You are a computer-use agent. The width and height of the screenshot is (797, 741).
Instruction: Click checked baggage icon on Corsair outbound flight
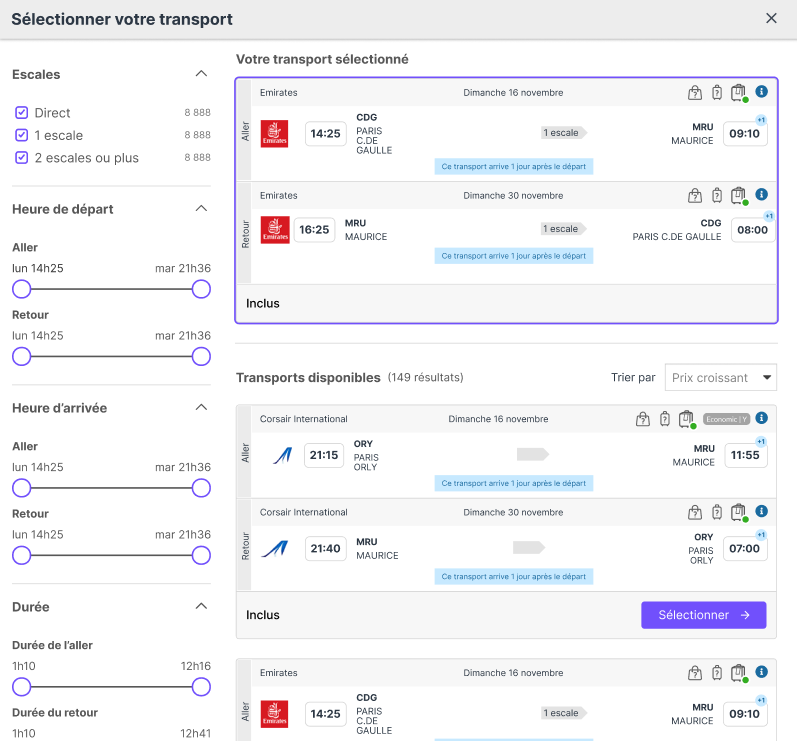[686, 418]
